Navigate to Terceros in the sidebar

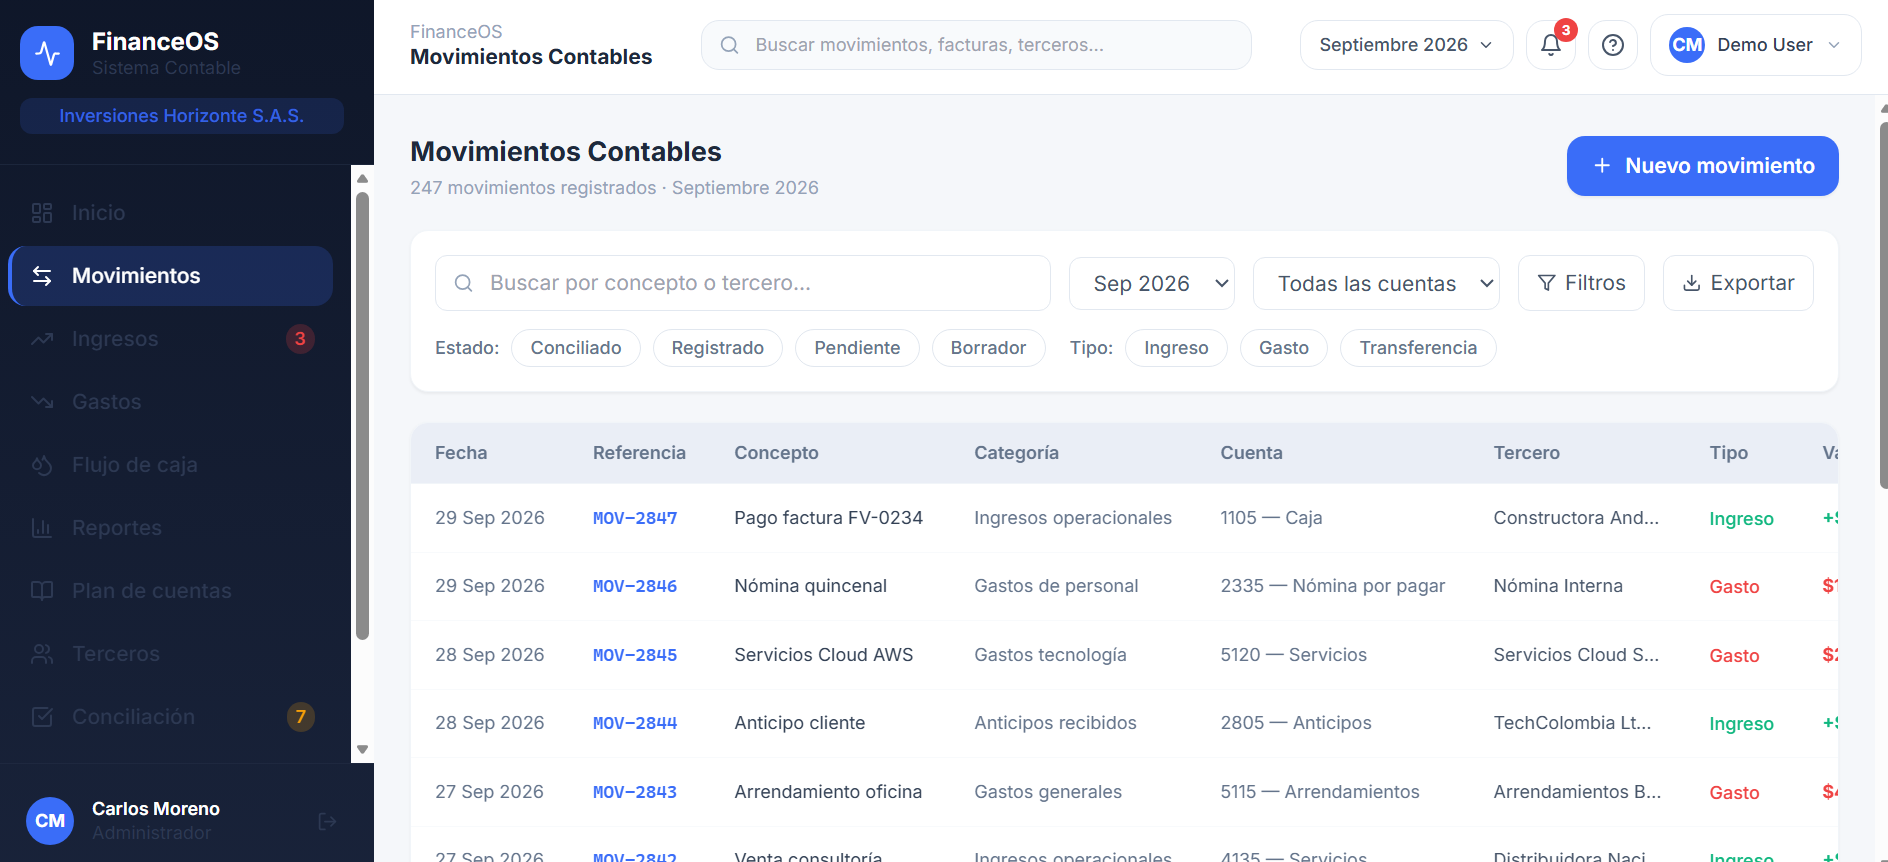[171, 654]
